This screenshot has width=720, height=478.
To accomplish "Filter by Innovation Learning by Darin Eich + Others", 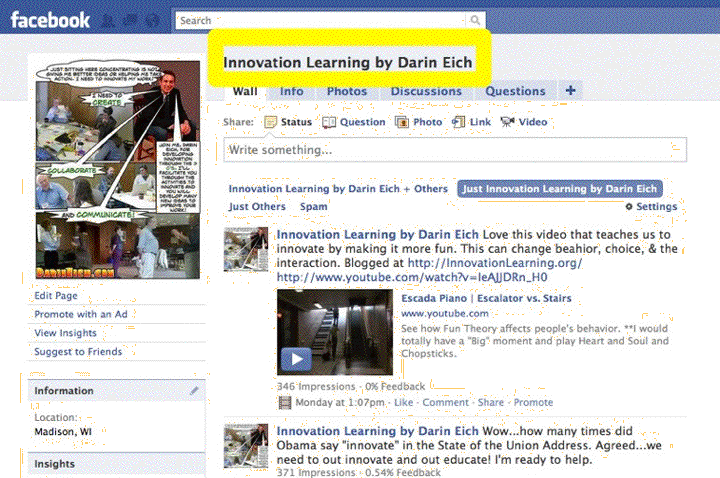I will [x=338, y=189].
